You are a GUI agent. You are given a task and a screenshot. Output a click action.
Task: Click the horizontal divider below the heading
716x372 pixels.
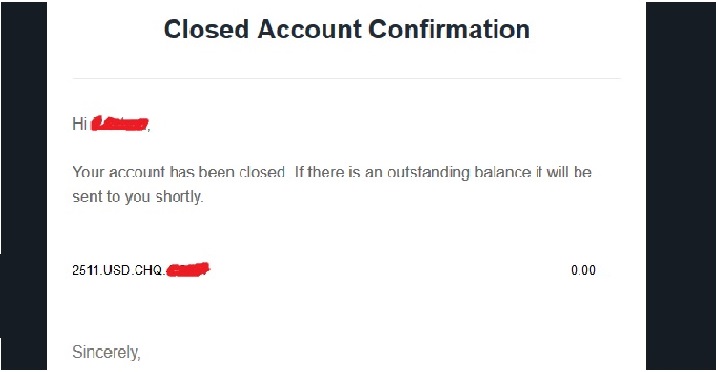(346, 79)
